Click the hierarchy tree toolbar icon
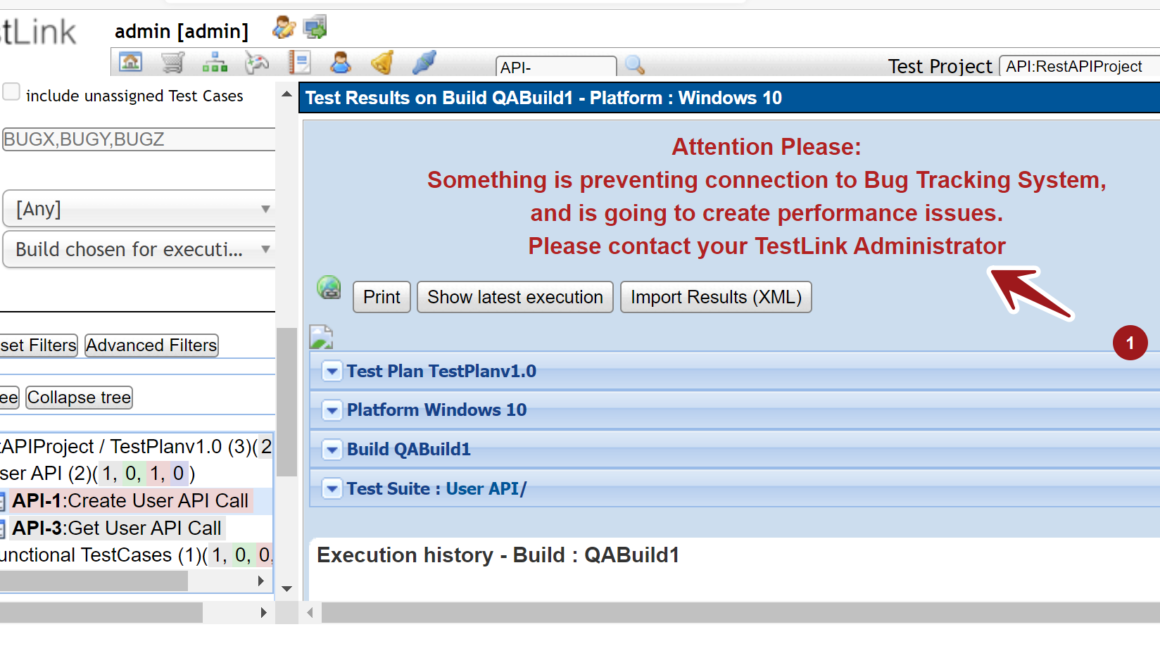This screenshot has height=665, width=1160. [215, 63]
